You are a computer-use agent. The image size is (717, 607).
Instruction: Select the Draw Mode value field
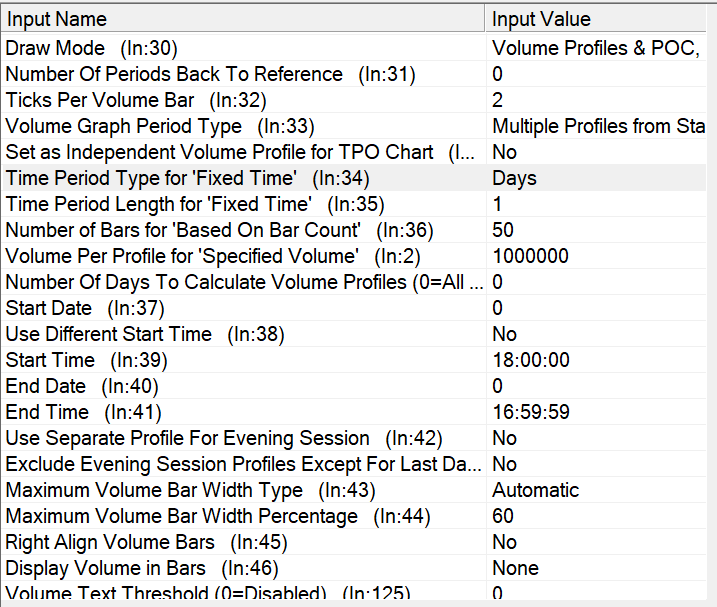[596, 48]
